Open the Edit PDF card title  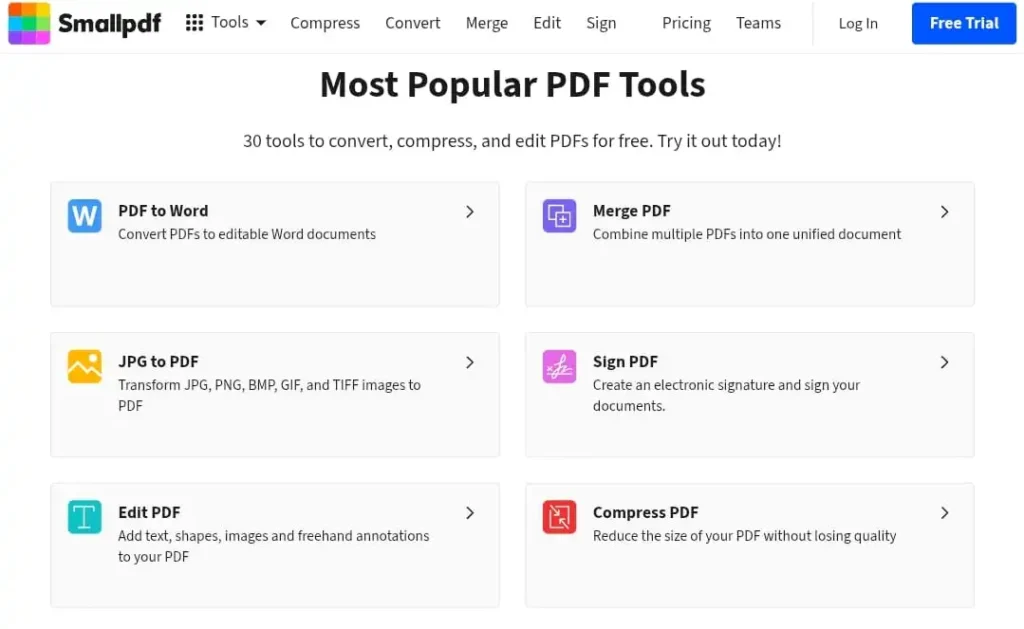149,512
